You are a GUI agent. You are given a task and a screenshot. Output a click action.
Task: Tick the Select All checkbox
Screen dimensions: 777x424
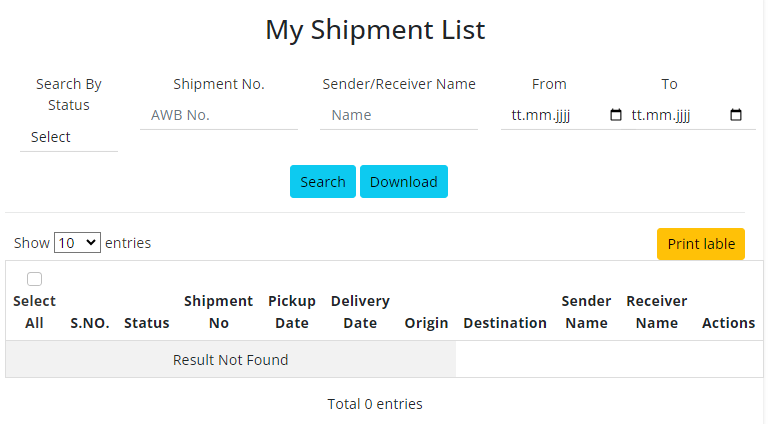pos(34,279)
